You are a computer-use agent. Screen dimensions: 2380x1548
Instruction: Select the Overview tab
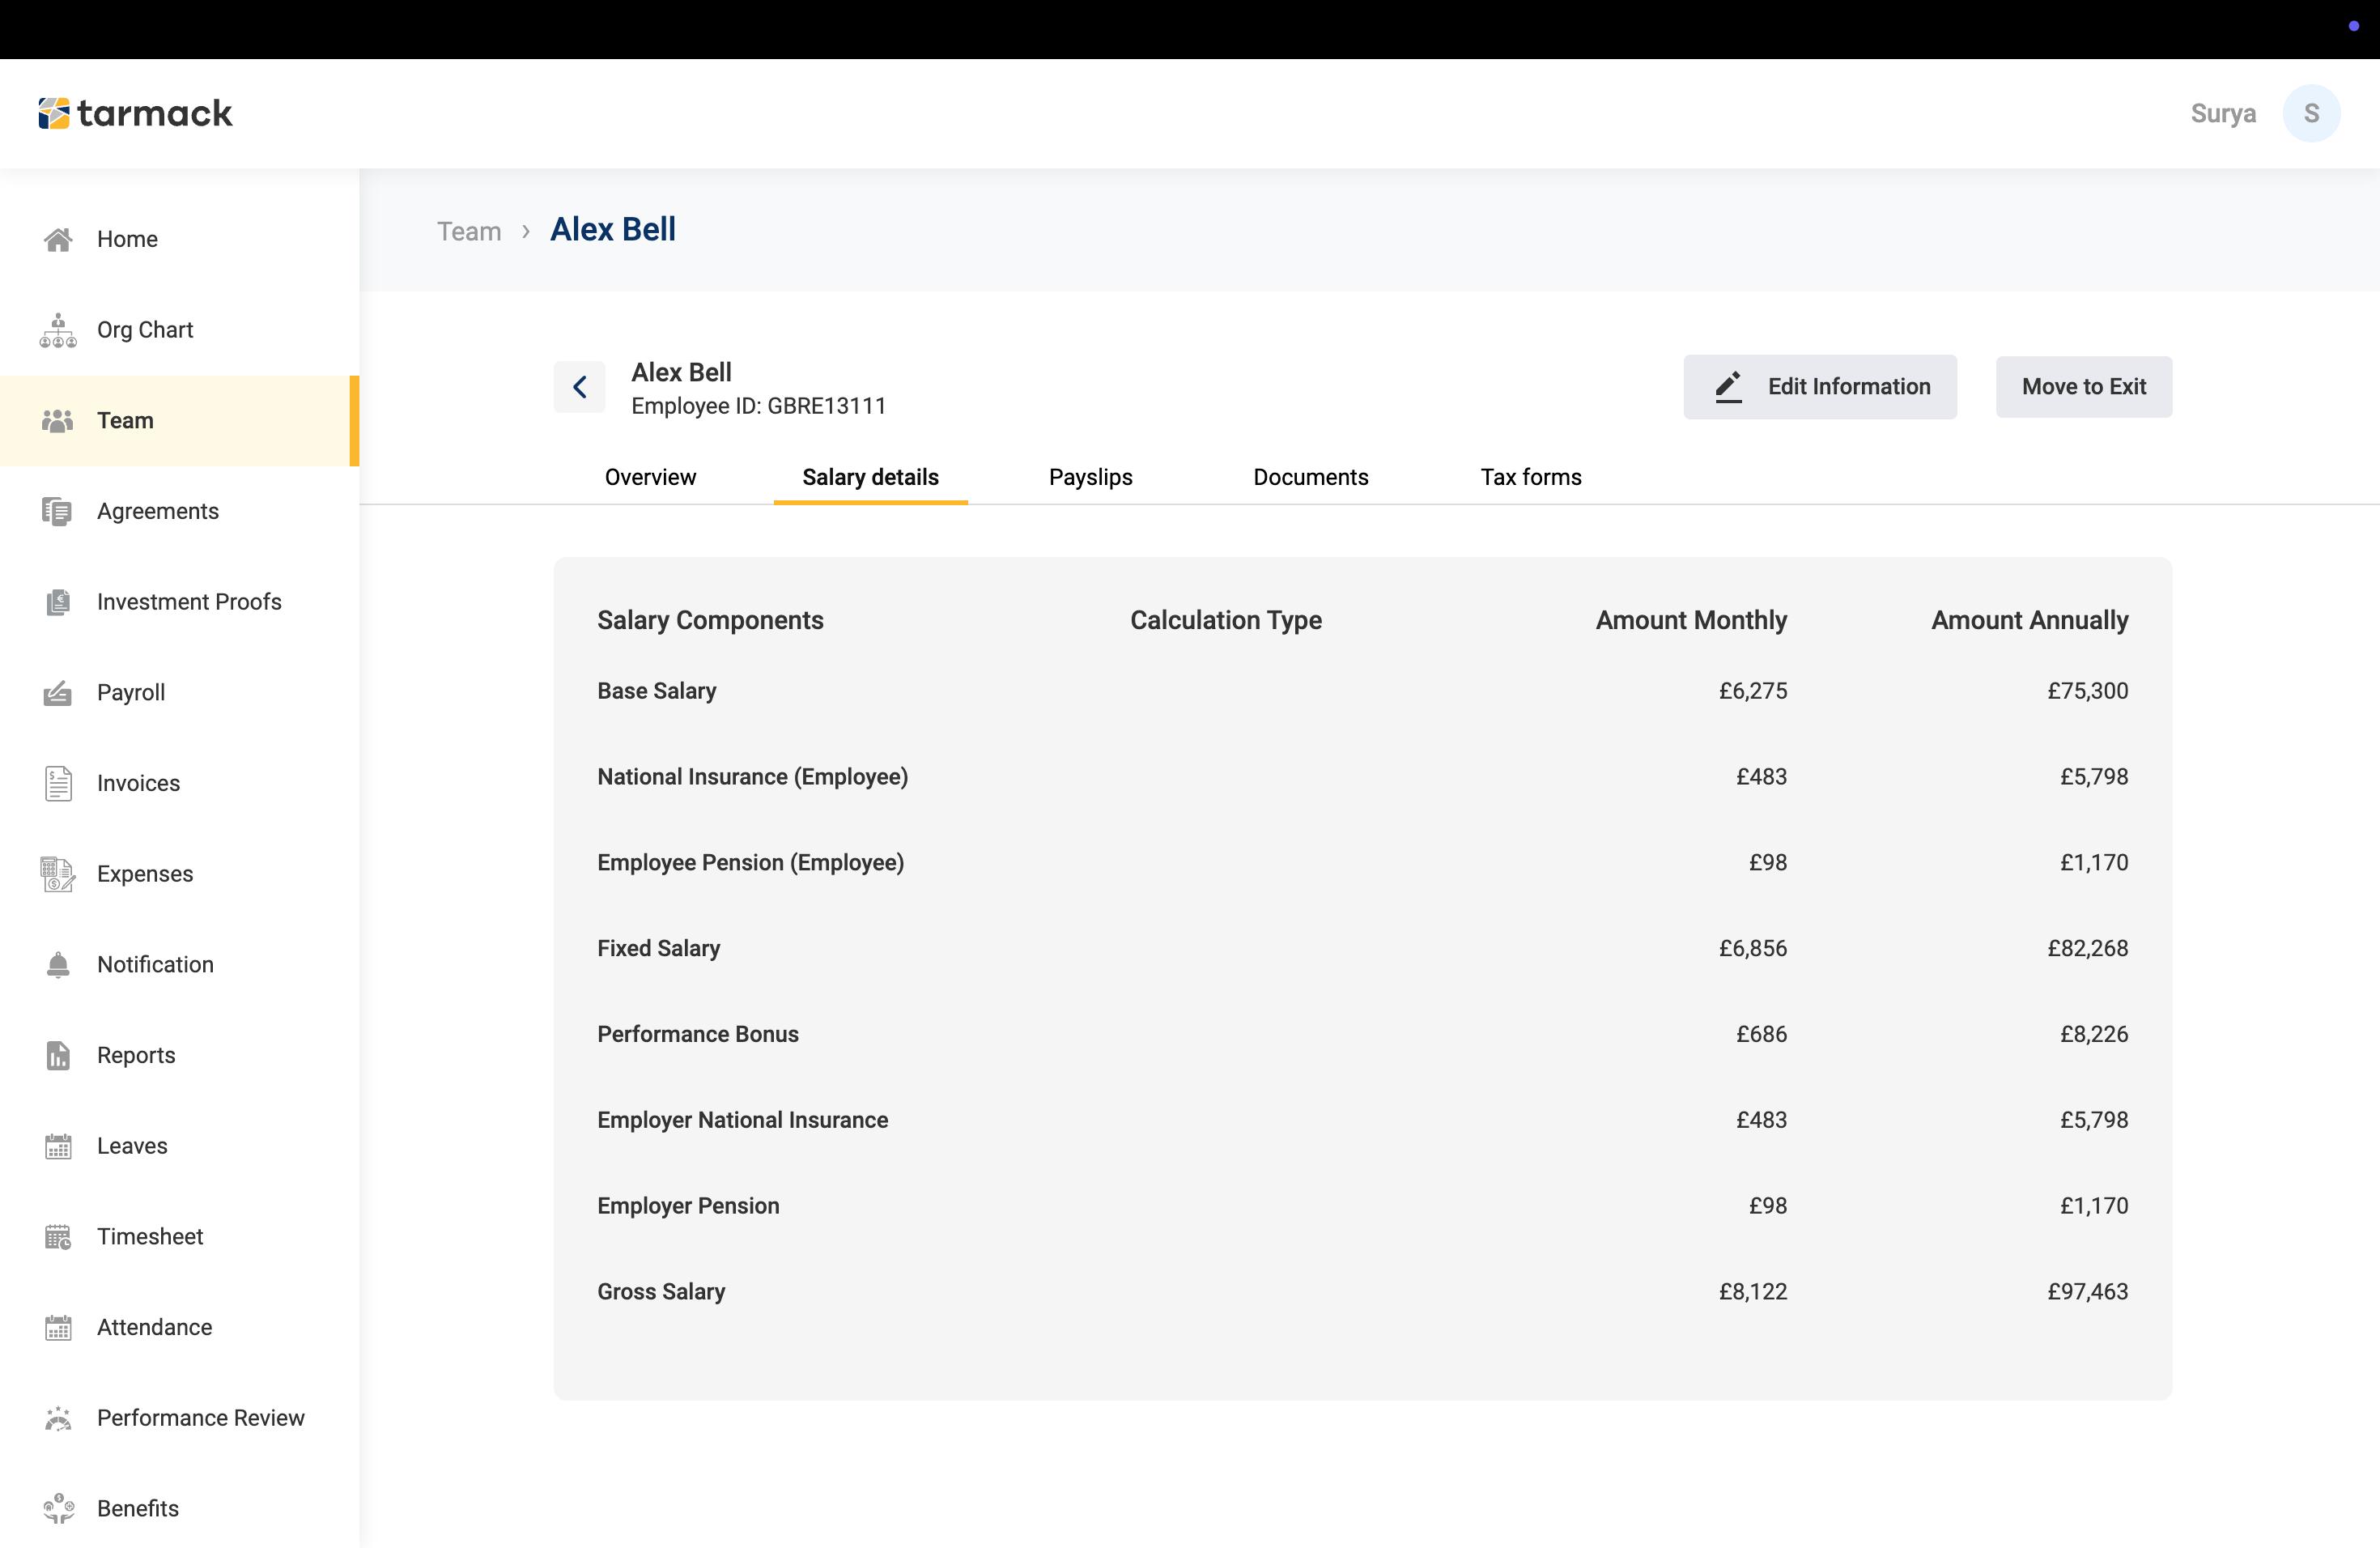click(650, 477)
